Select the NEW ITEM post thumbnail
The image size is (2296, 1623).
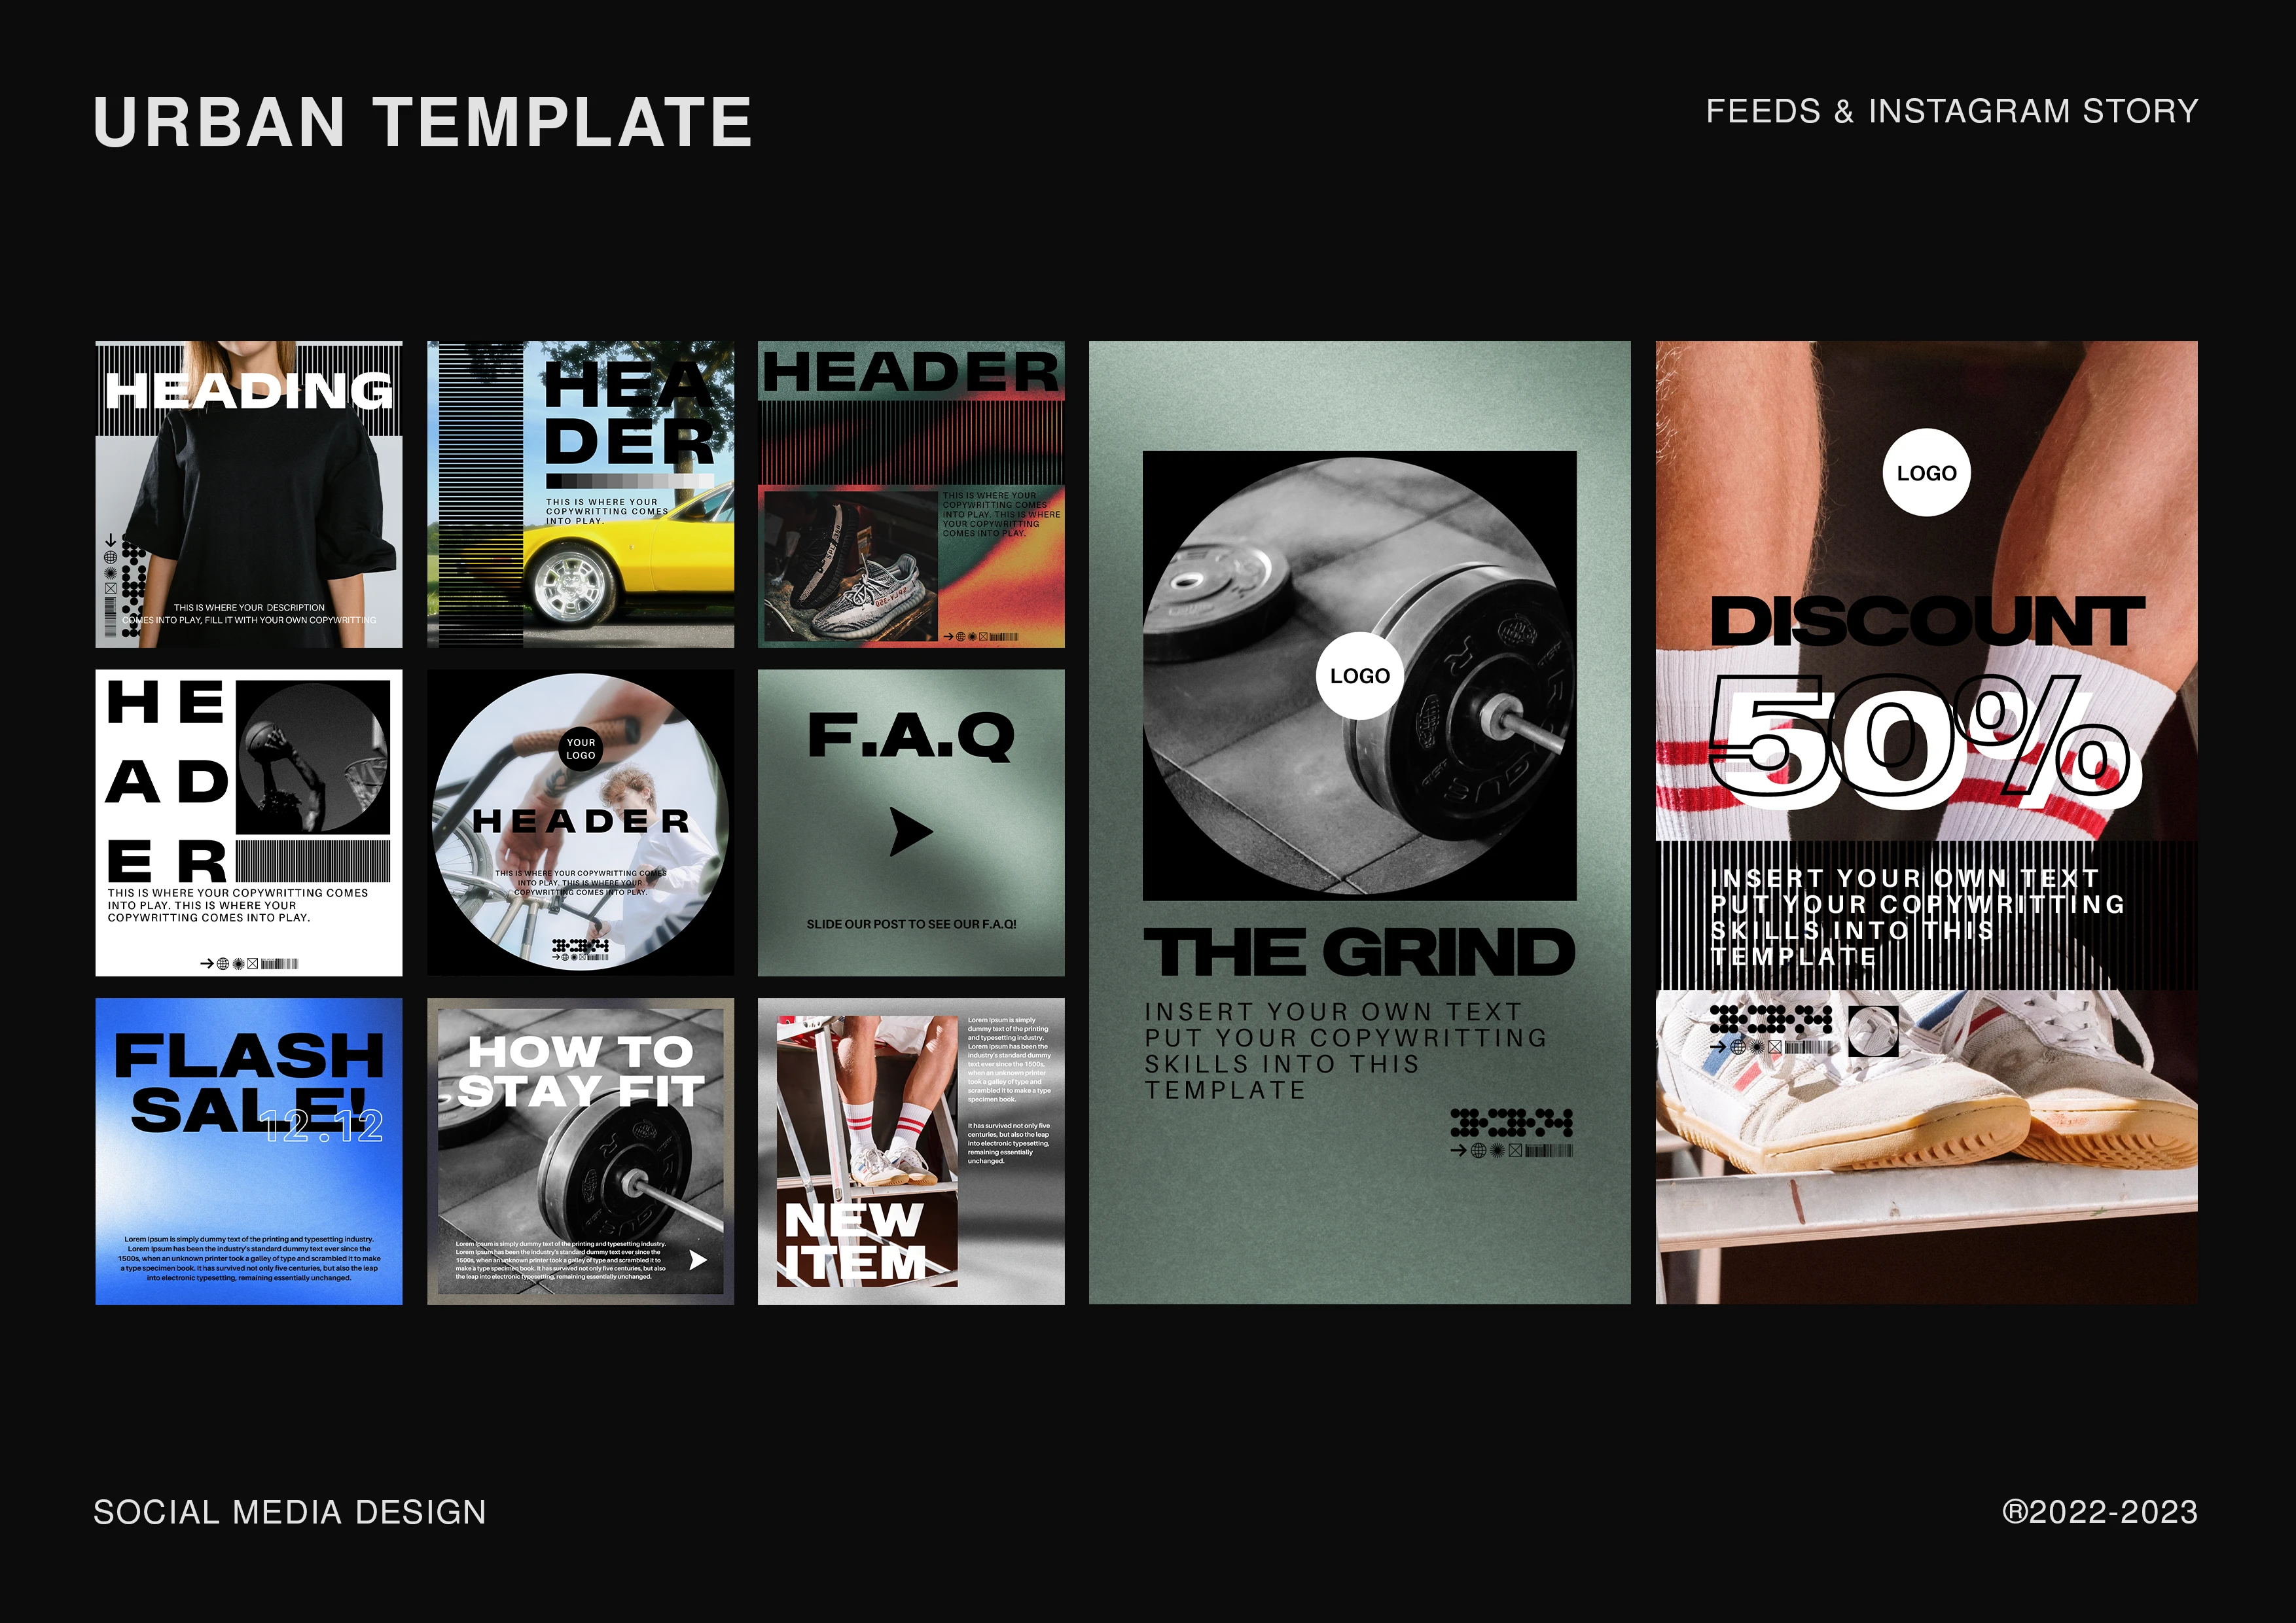pos(910,1151)
